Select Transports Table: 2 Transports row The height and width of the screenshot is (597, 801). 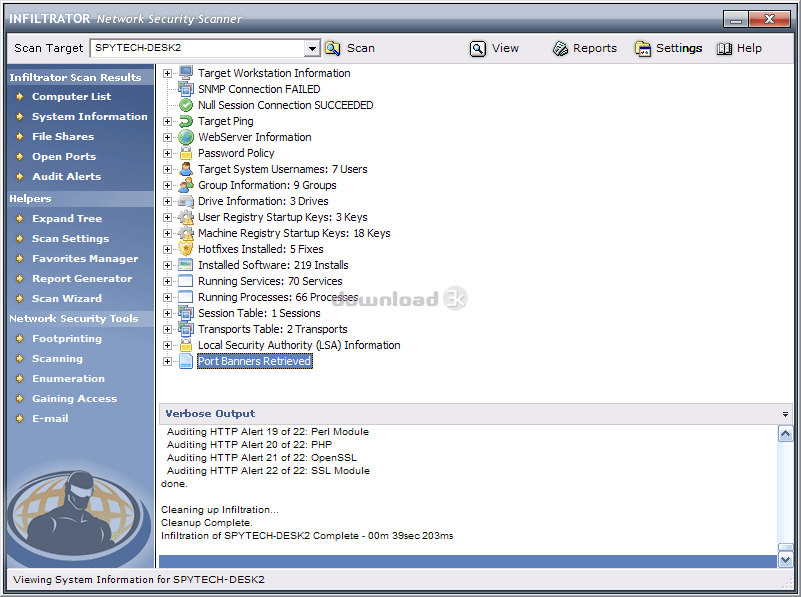click(x=272, y=329)
